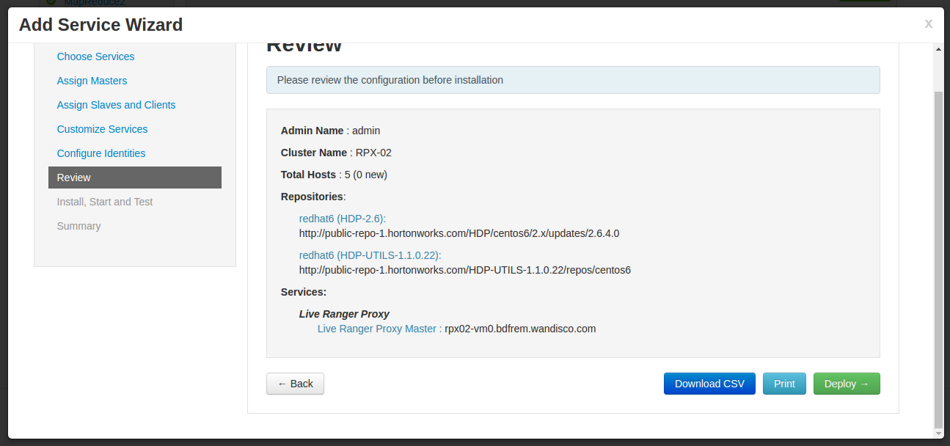Click the Repositories: section label
The image size is (950, 446).
(x=313, y=196)
